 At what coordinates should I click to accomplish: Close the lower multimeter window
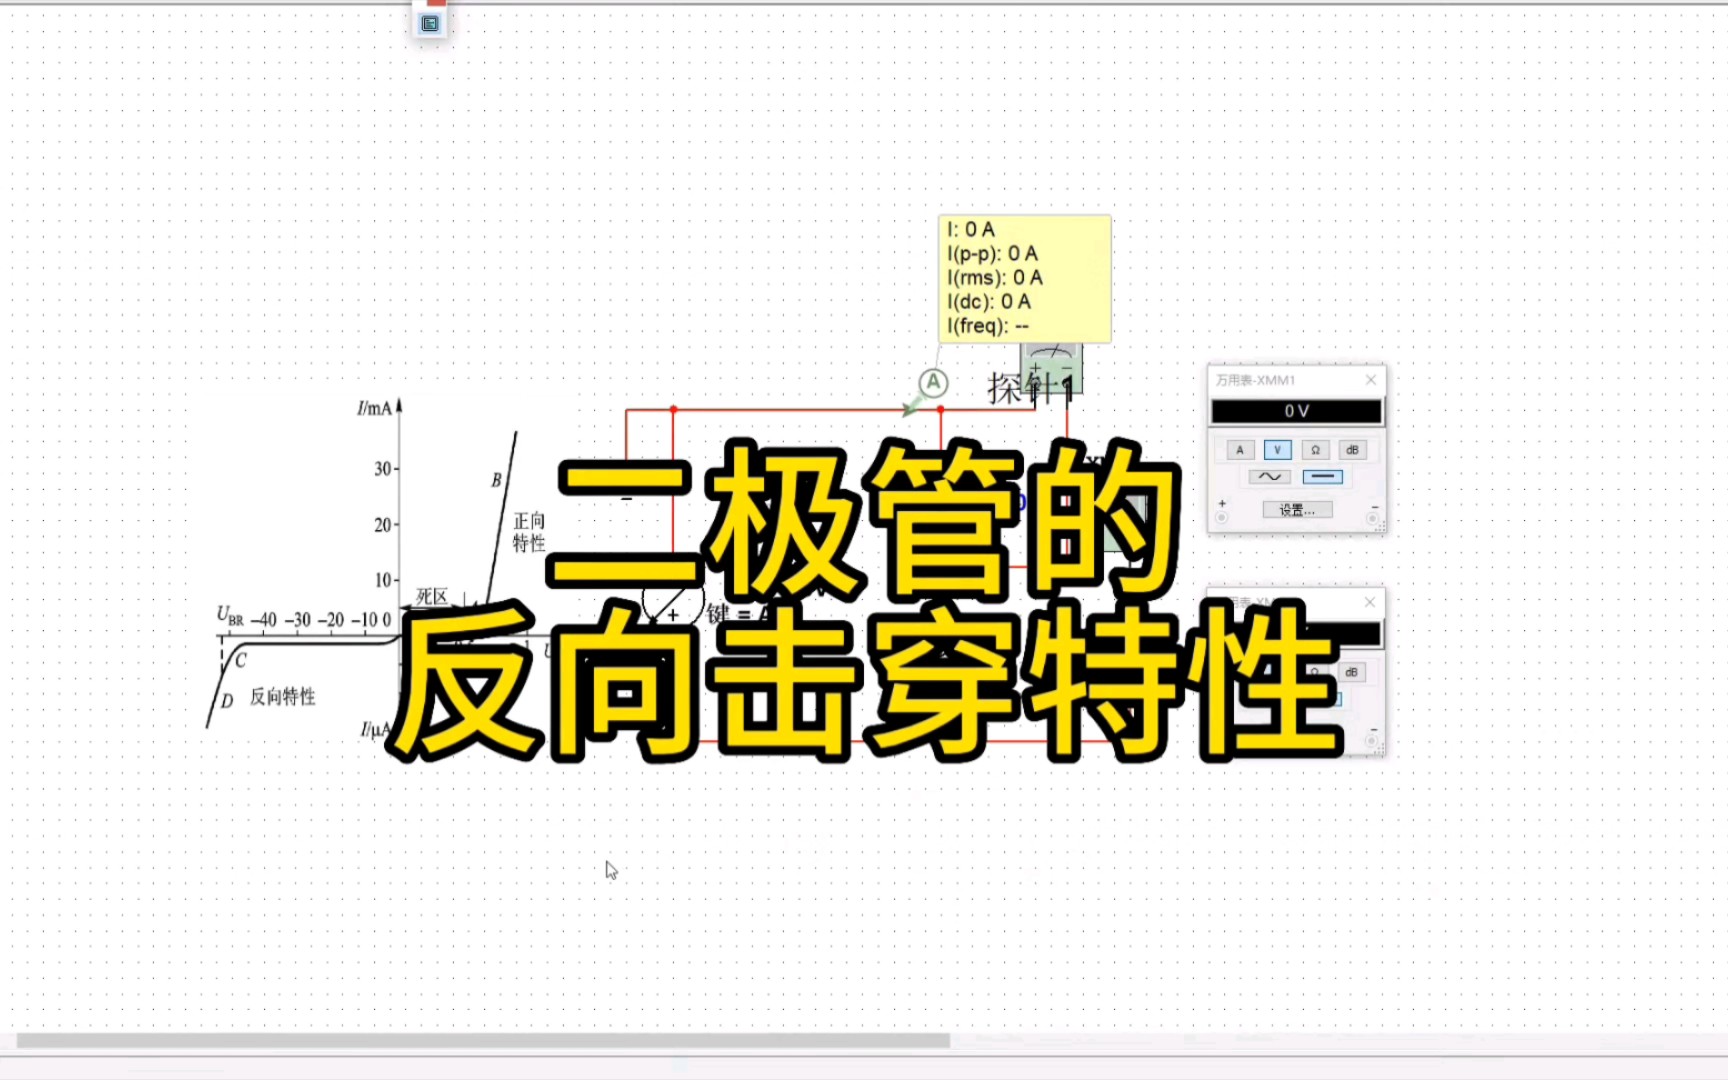pyautogui.click(x=1370, y=602)
